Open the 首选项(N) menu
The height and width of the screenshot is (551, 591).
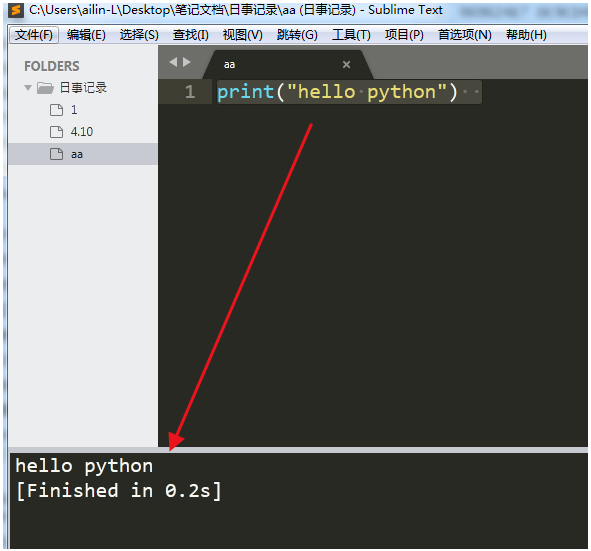pos(465,35)
